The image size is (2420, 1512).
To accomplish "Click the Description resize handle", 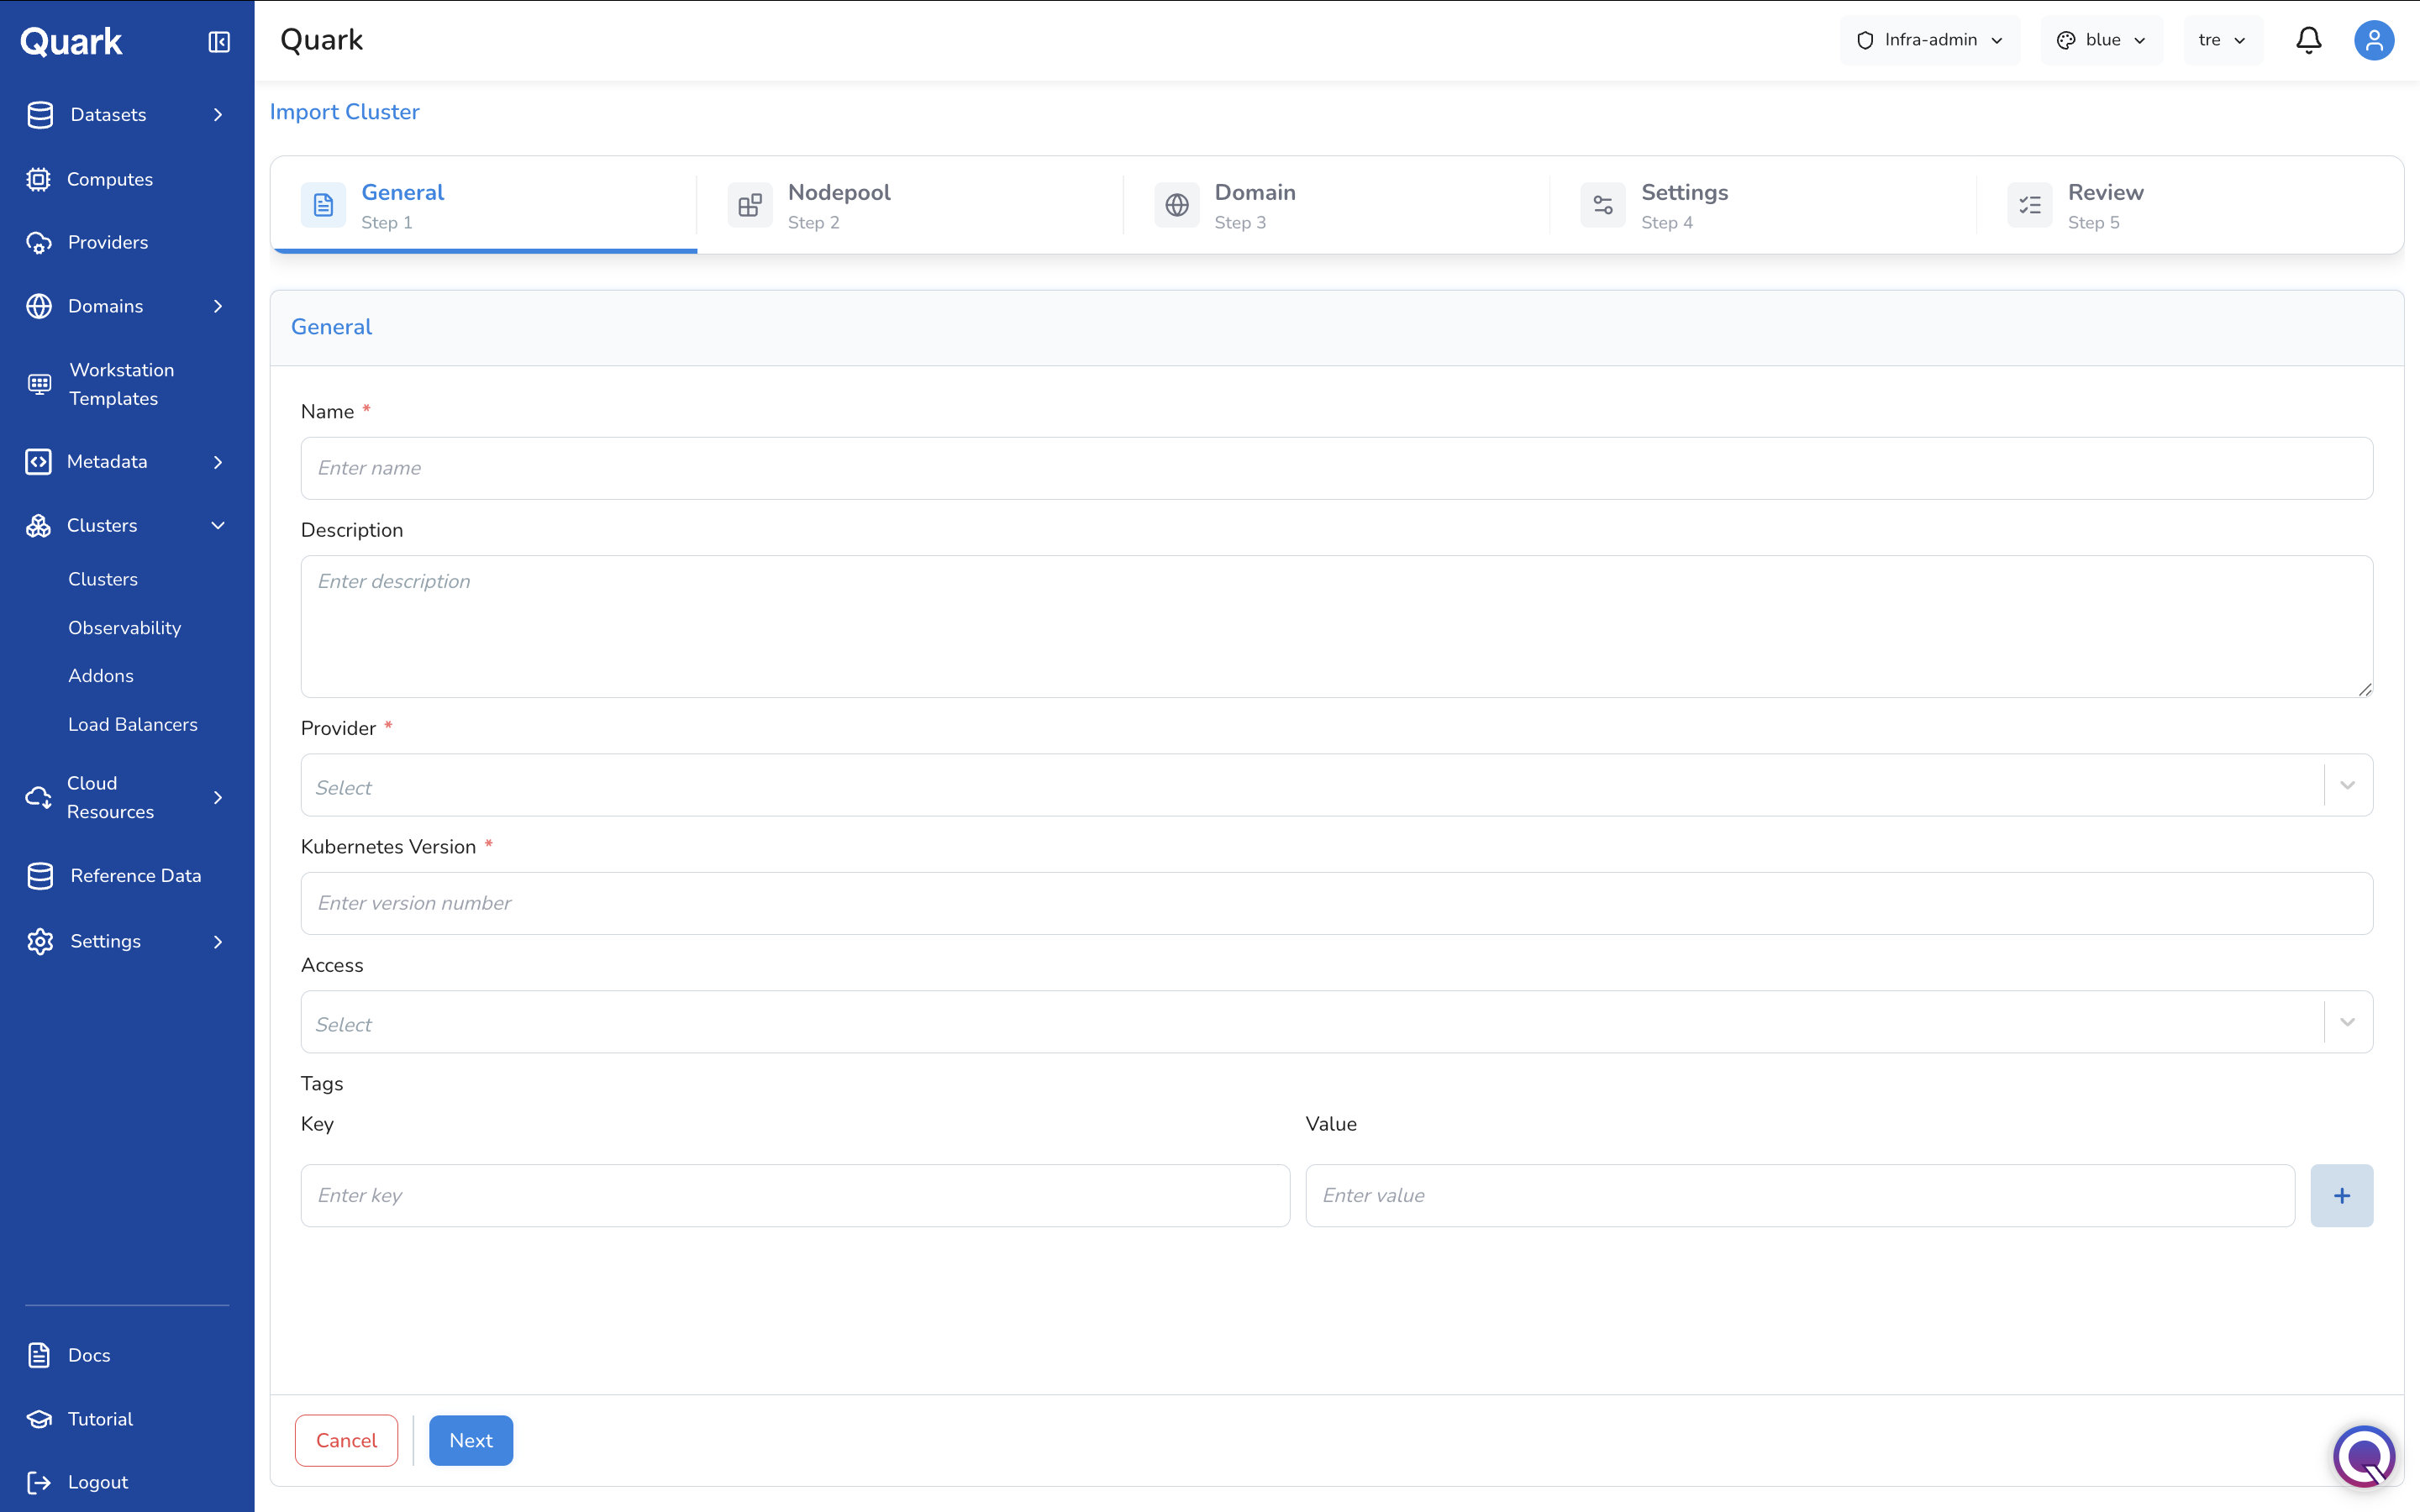I will tap(2364, 689).
